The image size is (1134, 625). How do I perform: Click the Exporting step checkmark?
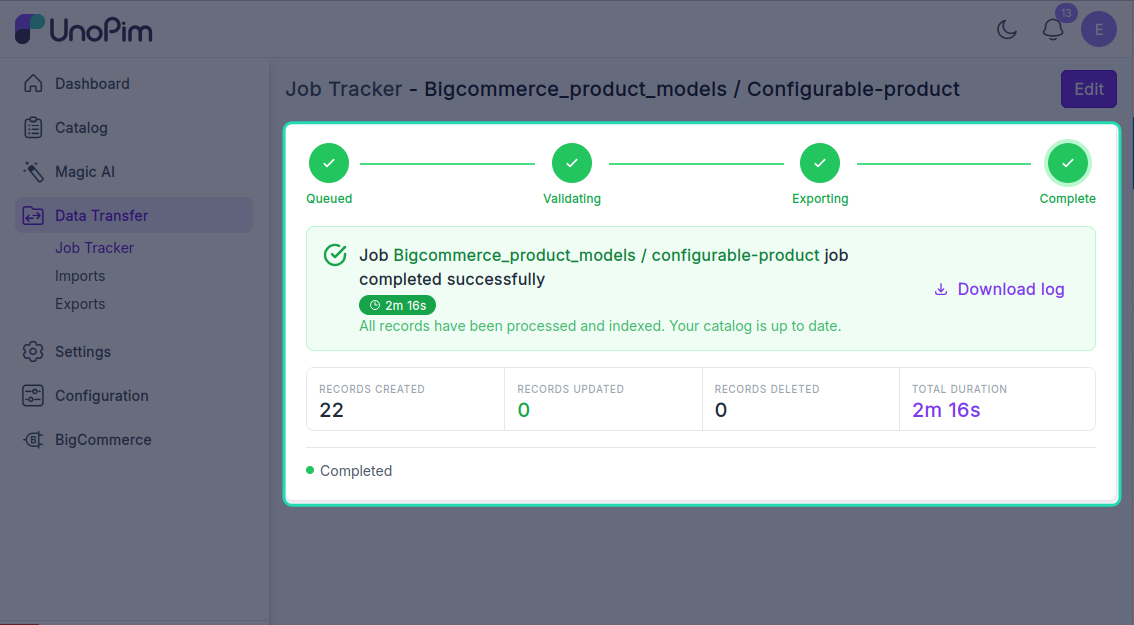[820, 163]
